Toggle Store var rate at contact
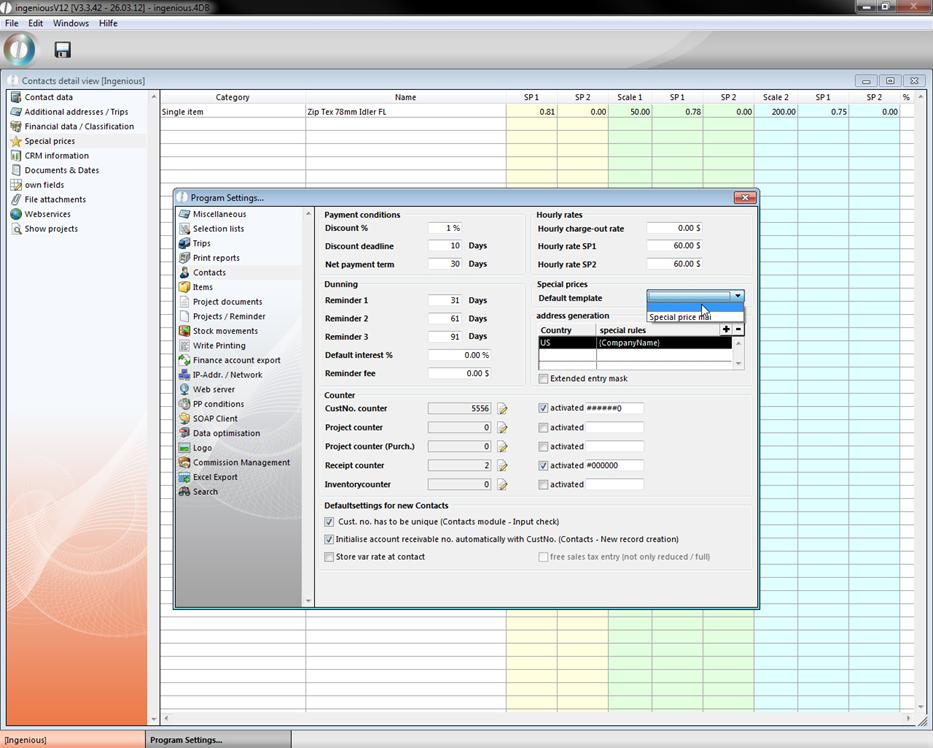This screenshot has height=748, width=933. coord(329,557)
